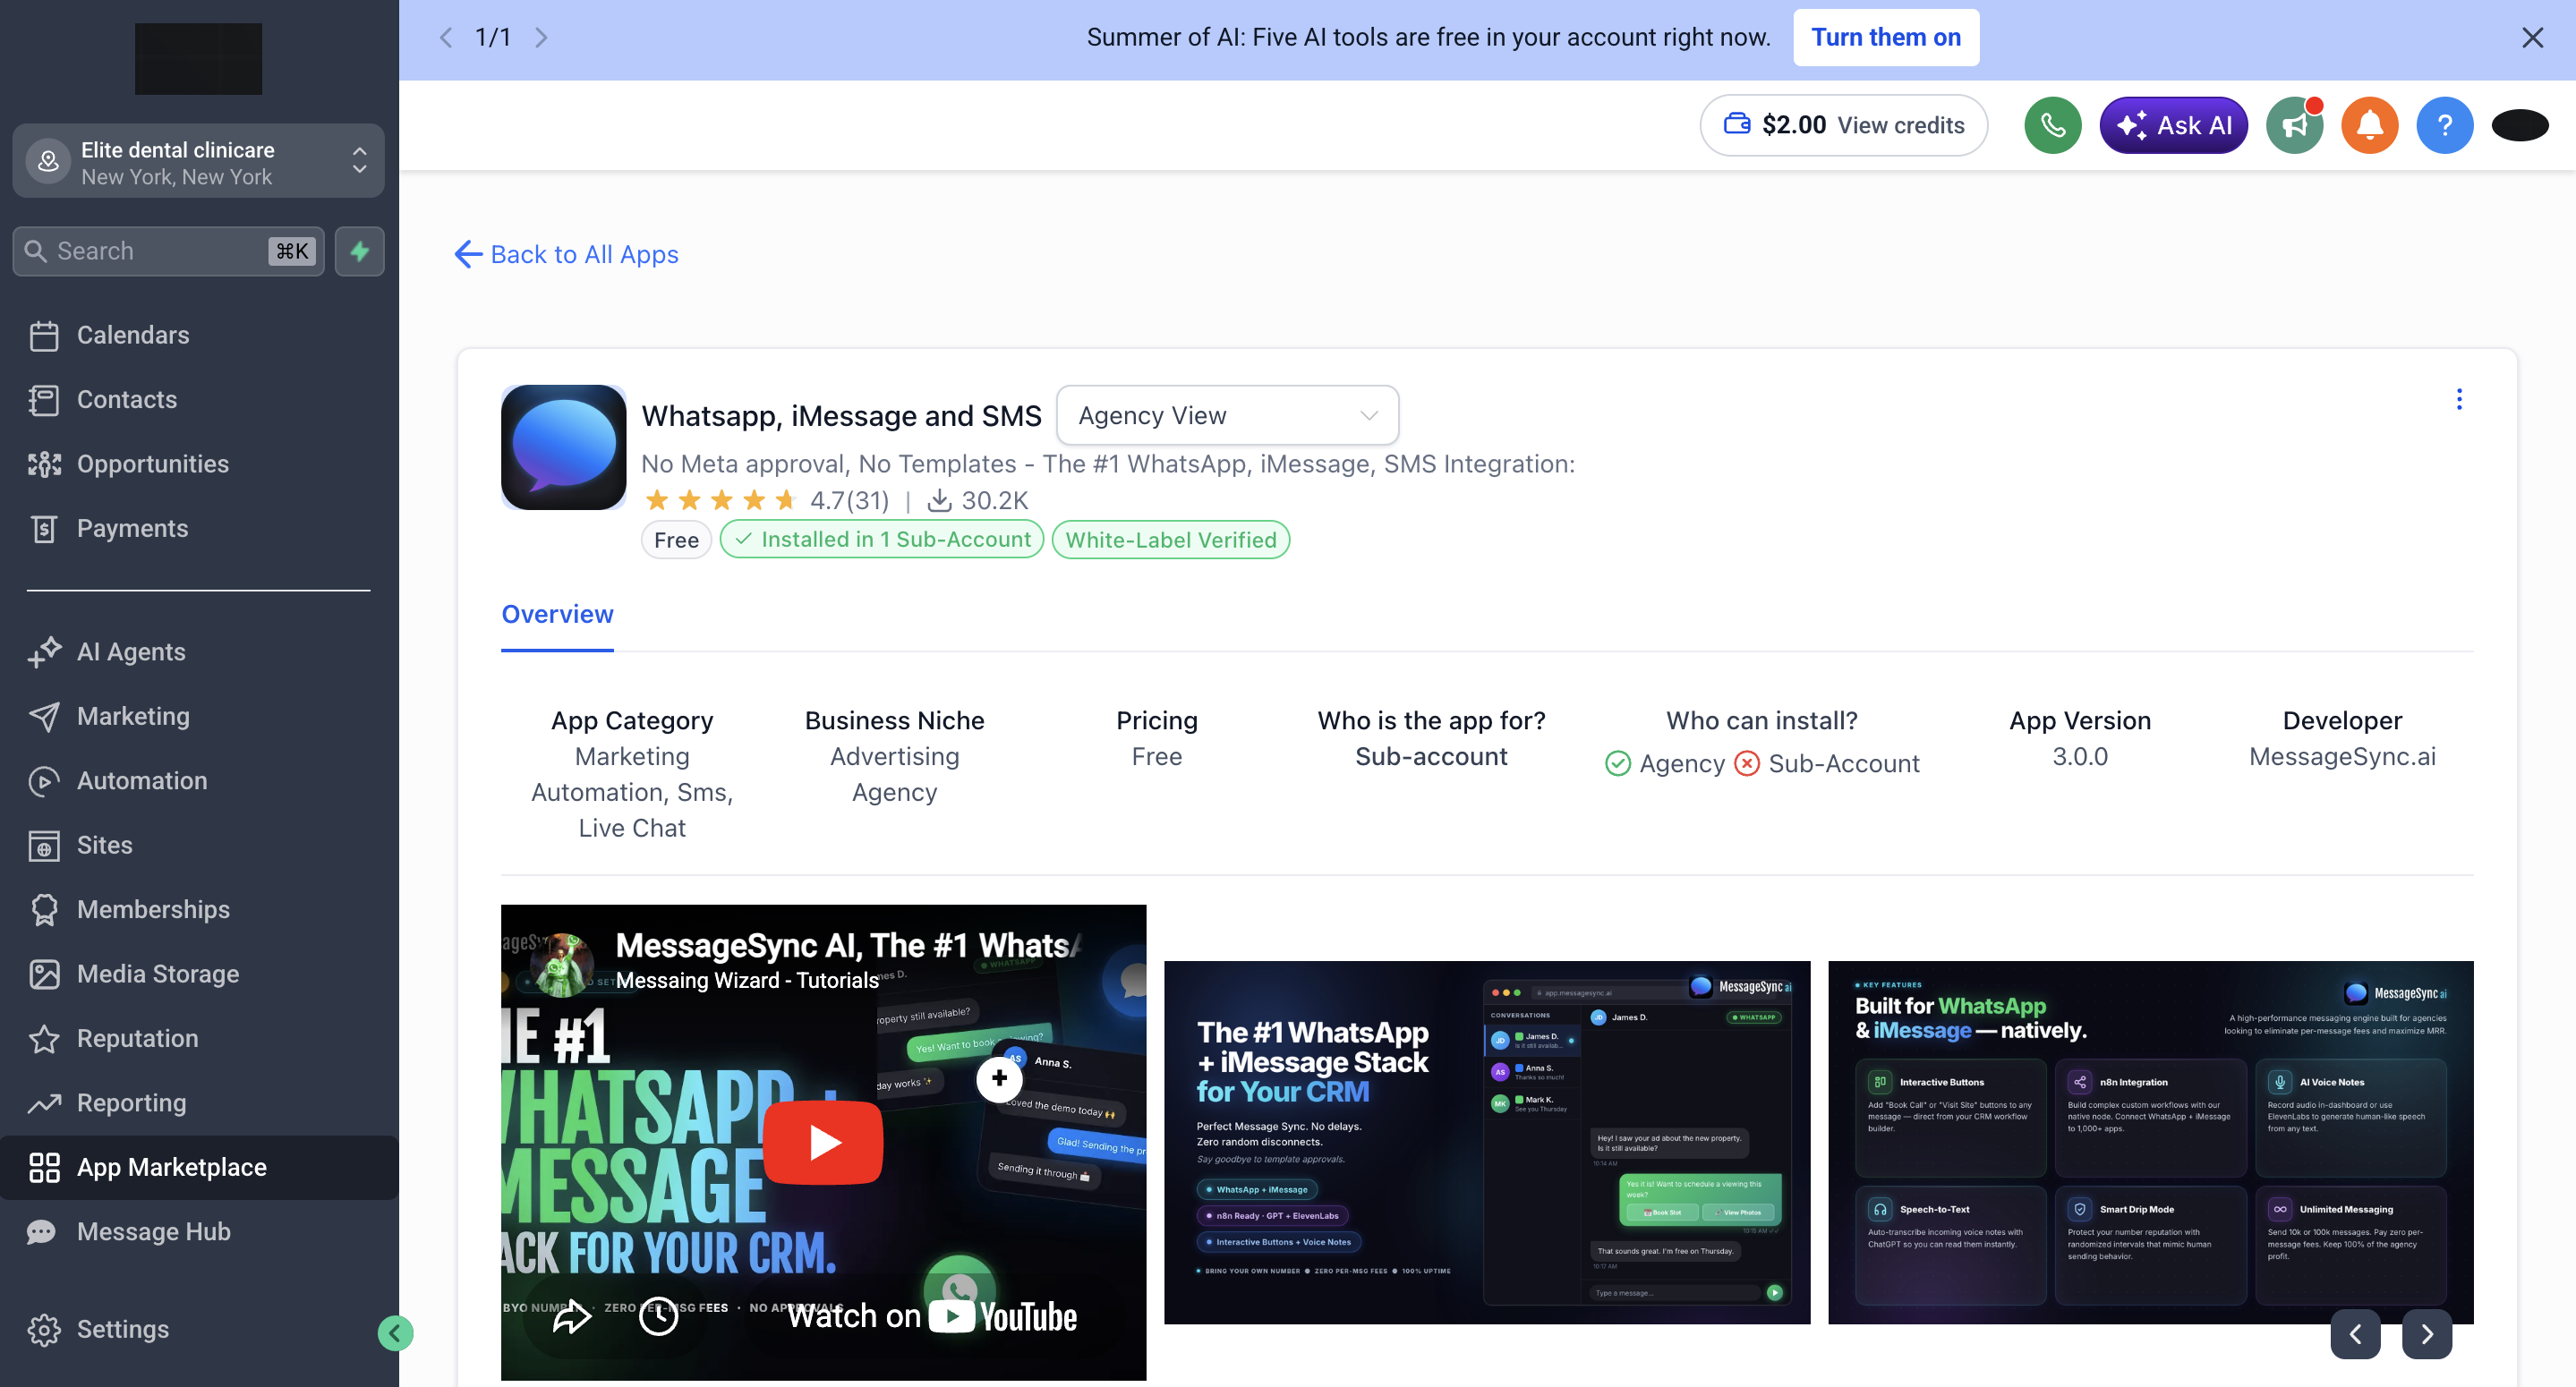
Task: Select the Overview tab
Action: (557, 614)
